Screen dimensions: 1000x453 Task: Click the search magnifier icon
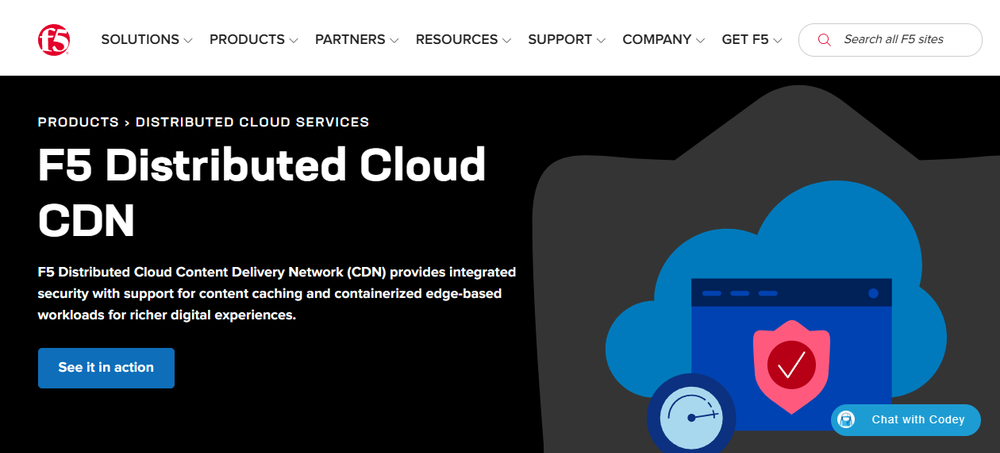(824, 40)
